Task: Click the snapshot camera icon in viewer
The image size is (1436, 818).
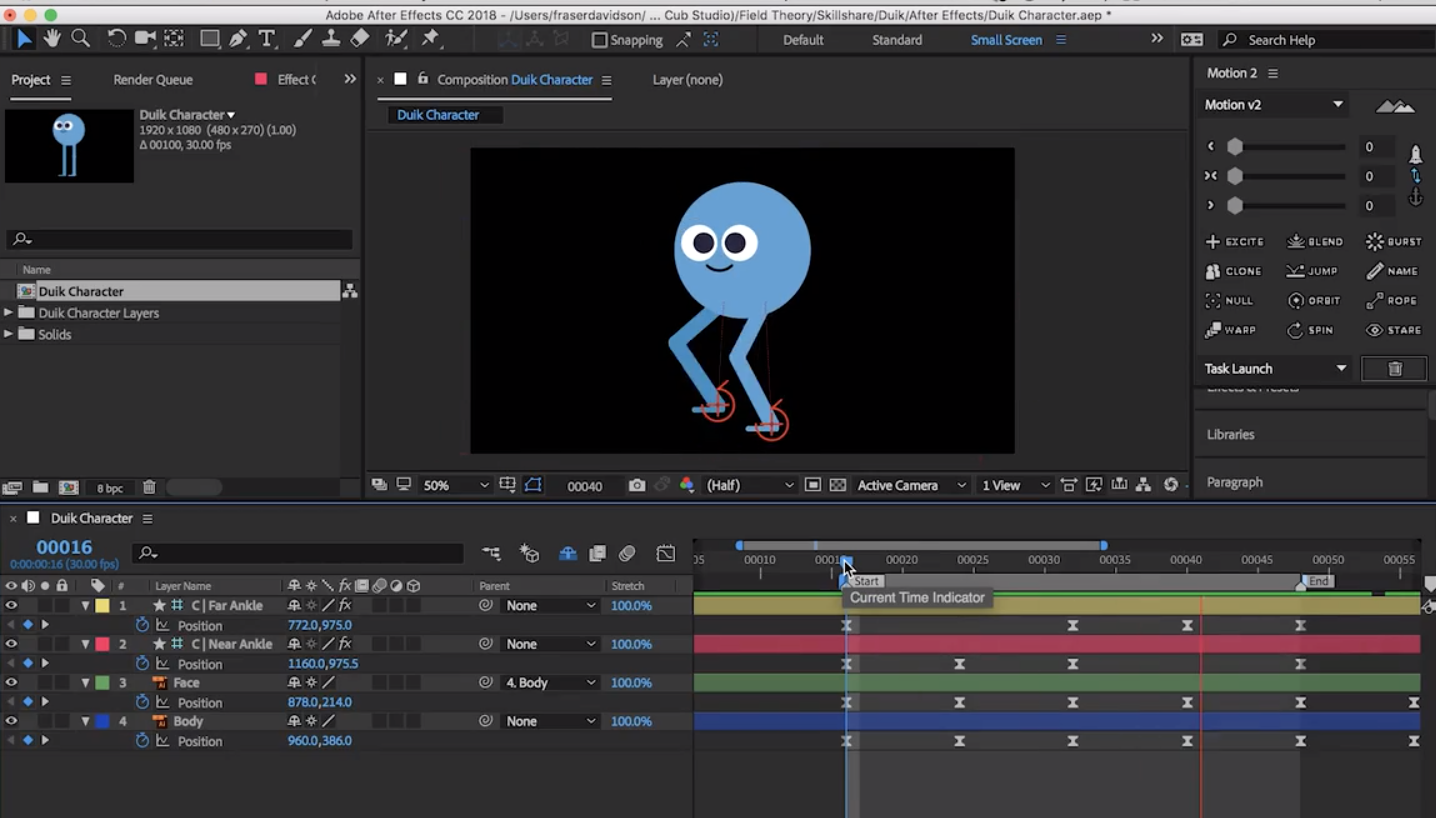Action: coord(637,485)
